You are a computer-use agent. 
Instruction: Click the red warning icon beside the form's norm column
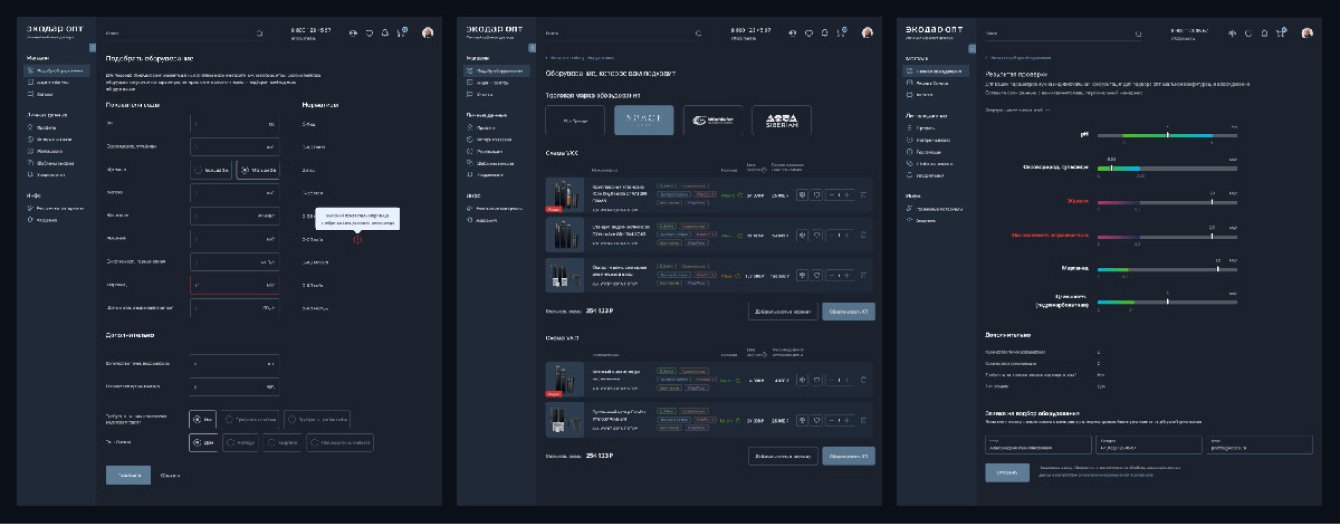358,238
